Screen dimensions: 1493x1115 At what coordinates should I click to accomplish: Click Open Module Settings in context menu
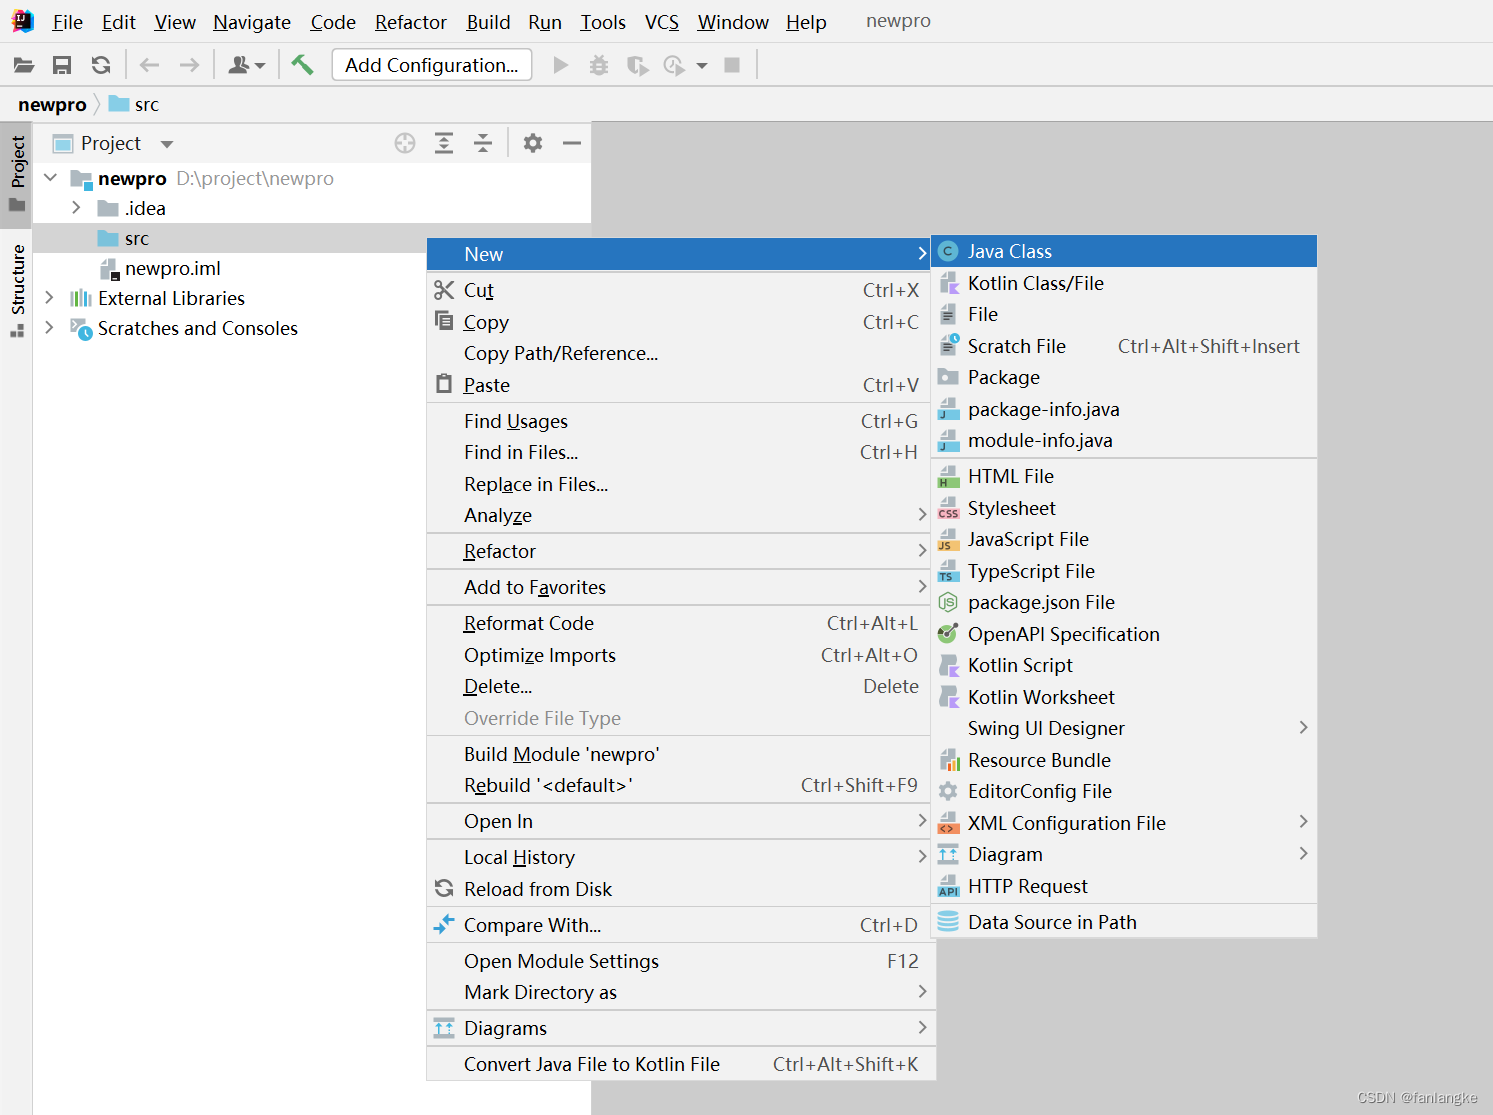(679, 961)
